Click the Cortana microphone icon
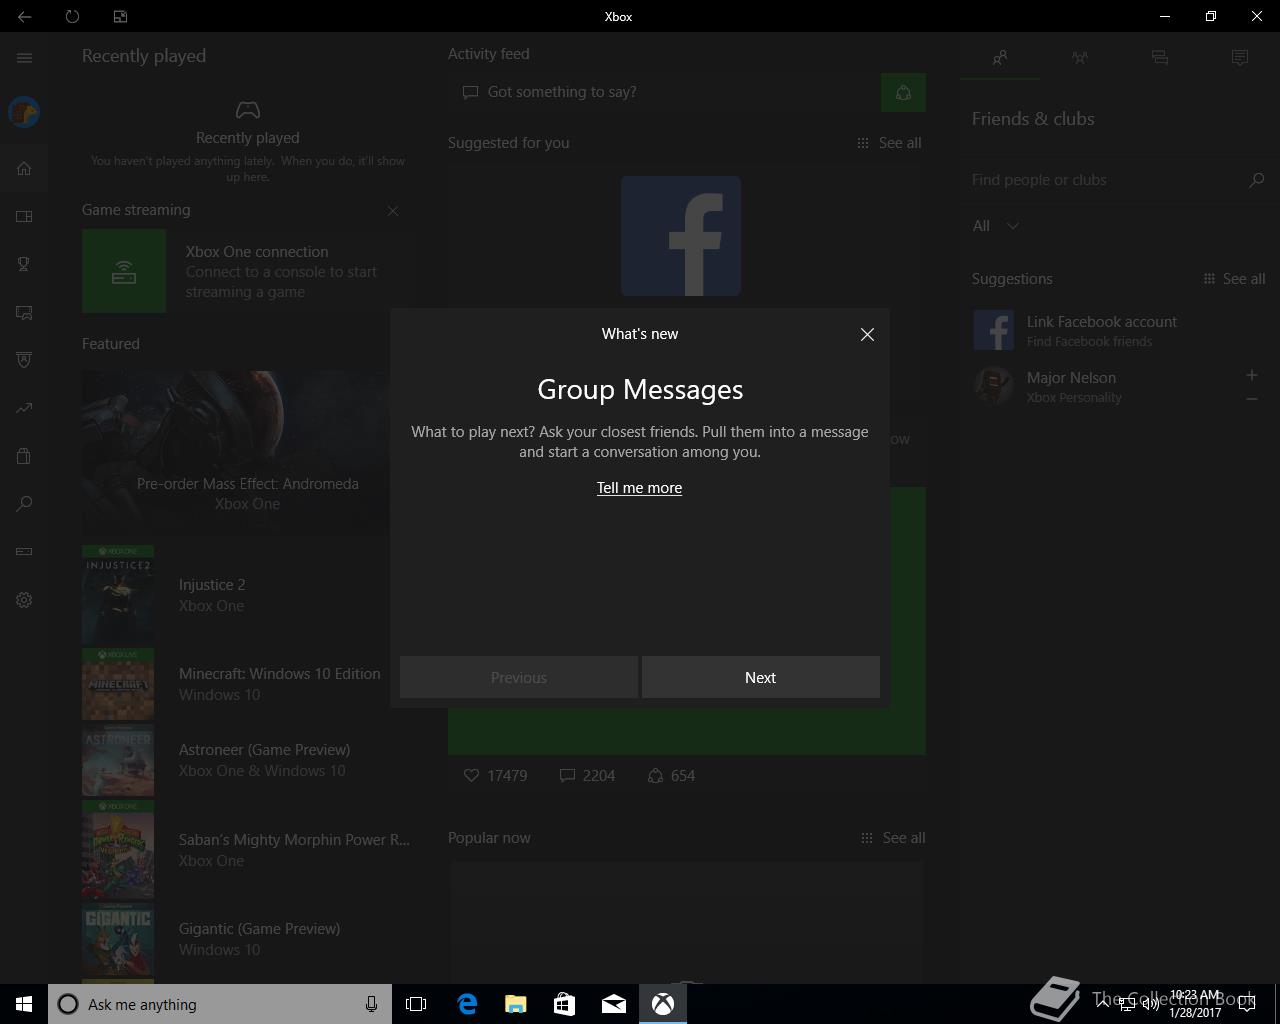 tap(371, 1004)
